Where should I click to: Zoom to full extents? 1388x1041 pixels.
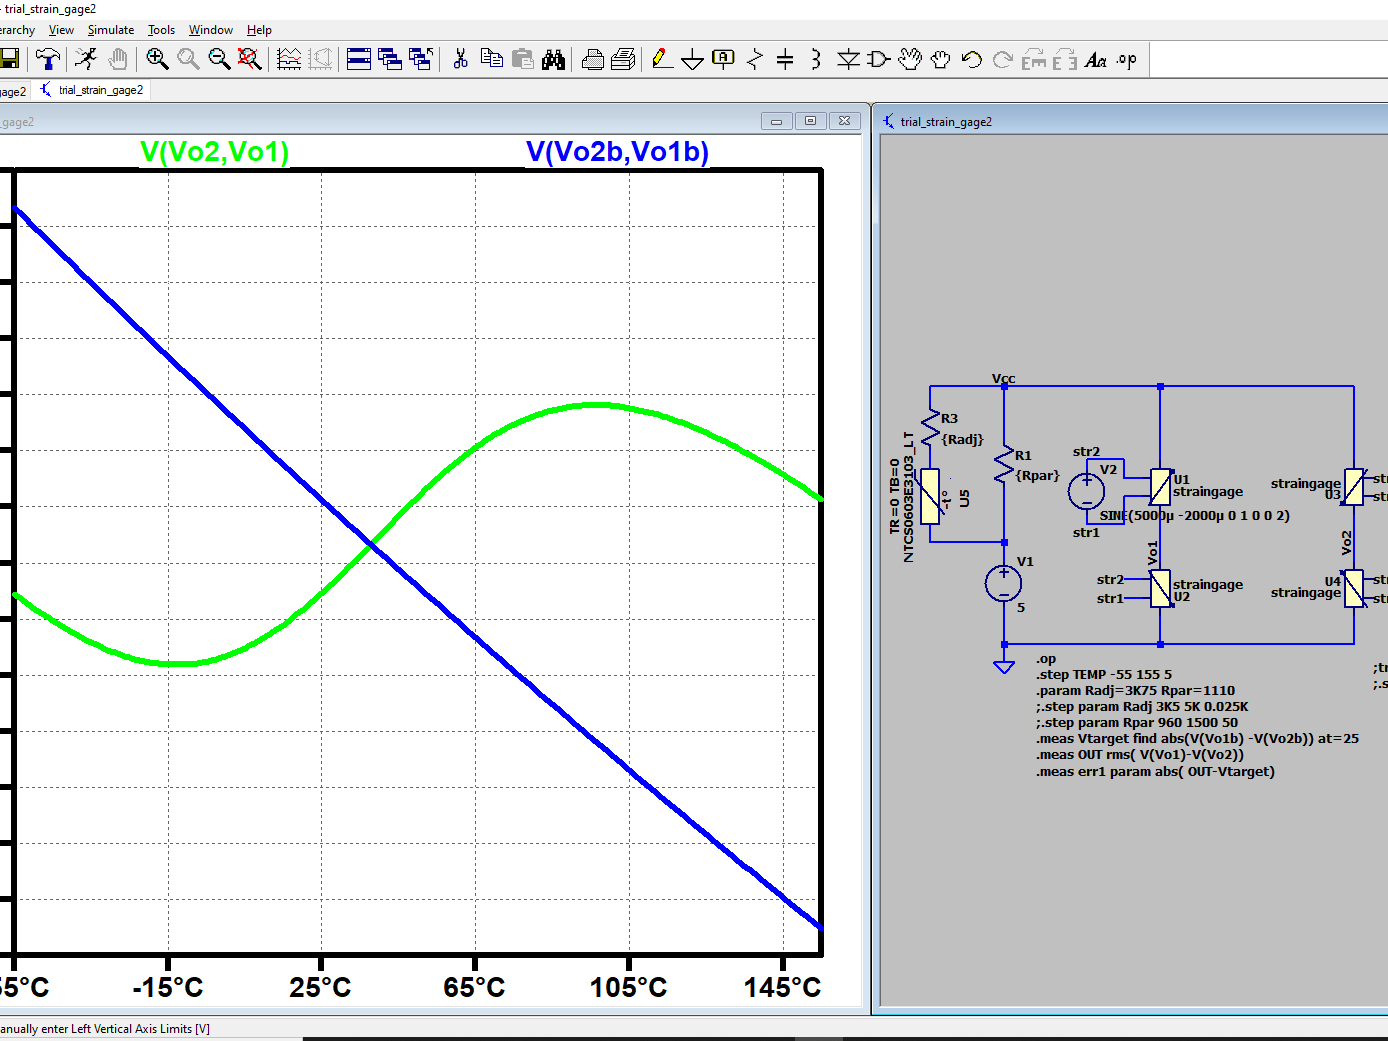pyautogui.click(x=249, y=60)
